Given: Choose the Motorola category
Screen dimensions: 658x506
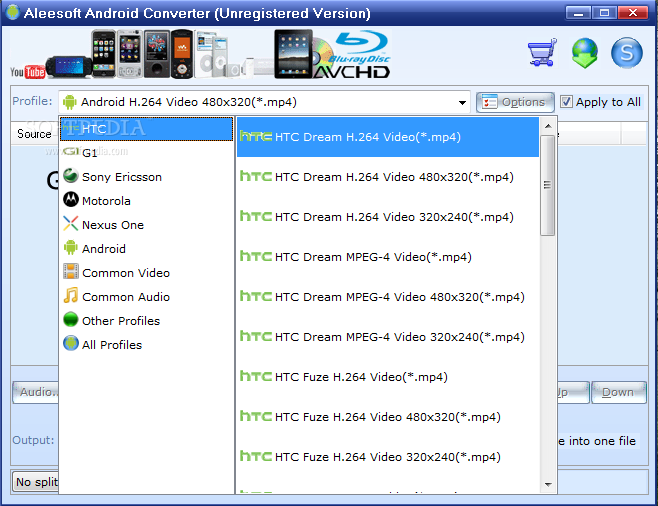Looking at the screenshot, I should pyautogui.click(x=146, y=201).
